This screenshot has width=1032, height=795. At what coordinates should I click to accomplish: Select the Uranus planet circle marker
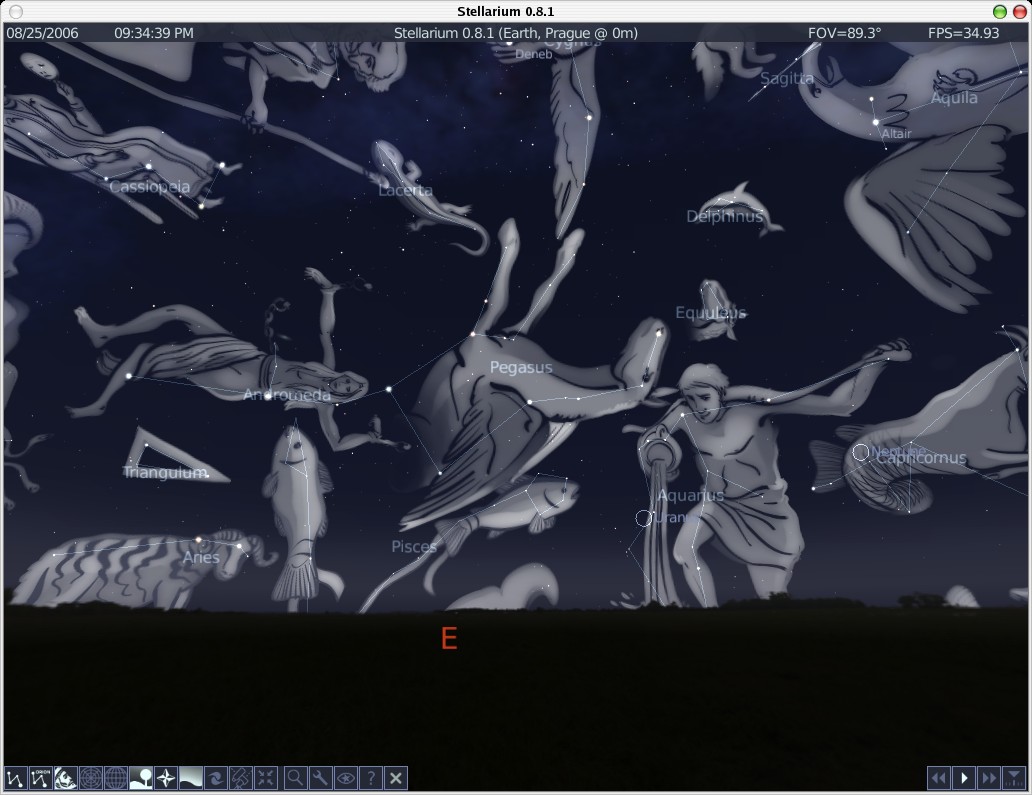(644, 519)
